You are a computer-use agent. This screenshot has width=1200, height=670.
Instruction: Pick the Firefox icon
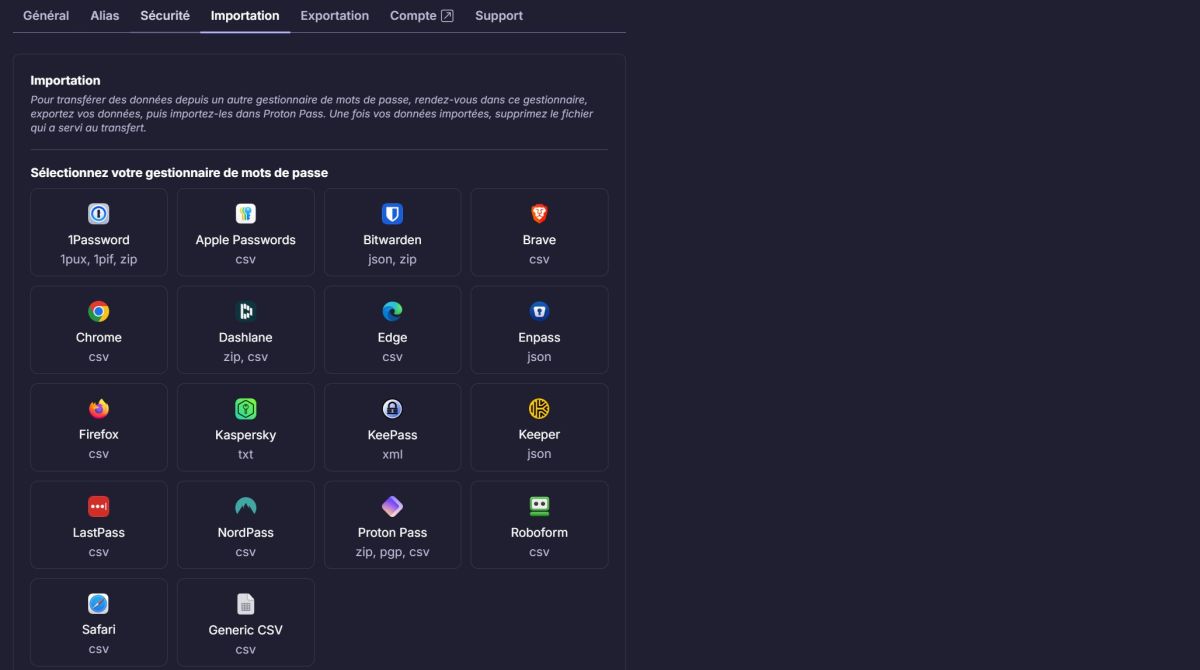pyautogui.click(x=99, y=409)
